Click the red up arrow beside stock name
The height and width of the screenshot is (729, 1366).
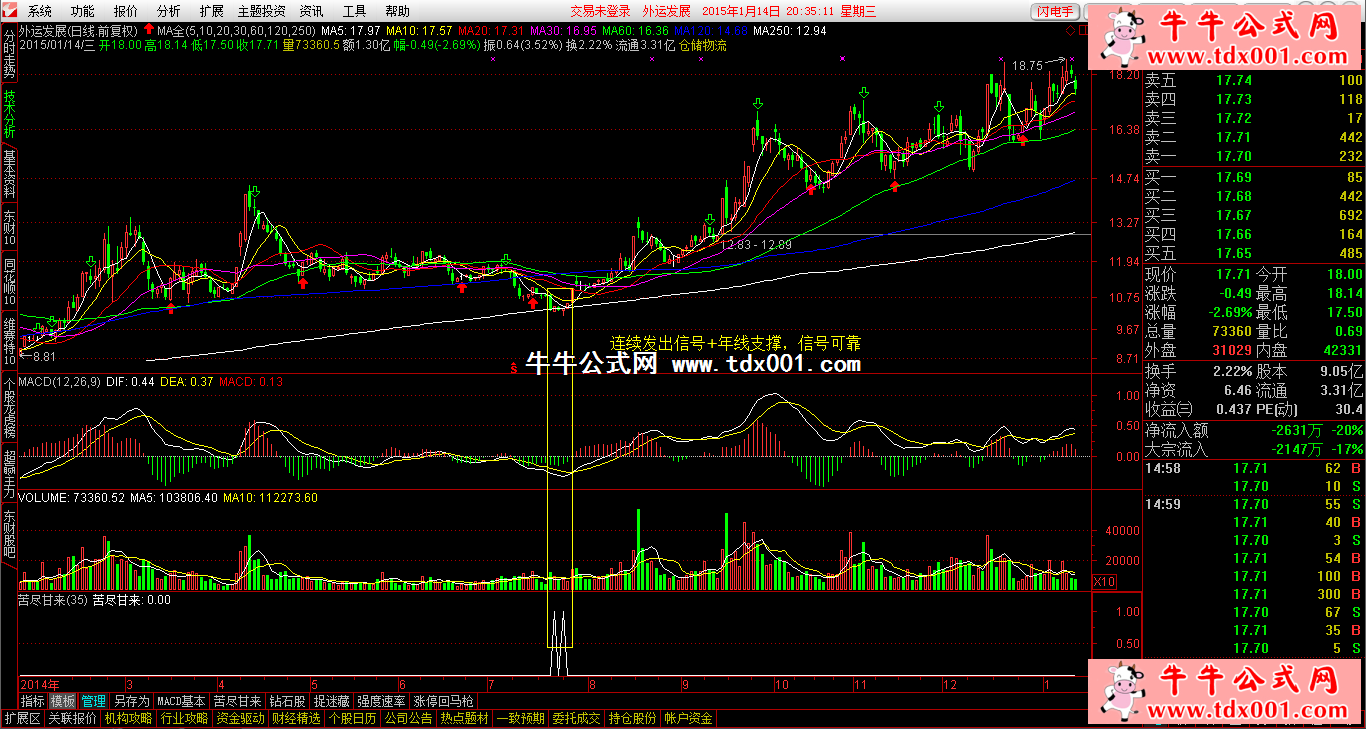[x=149, y=31]
